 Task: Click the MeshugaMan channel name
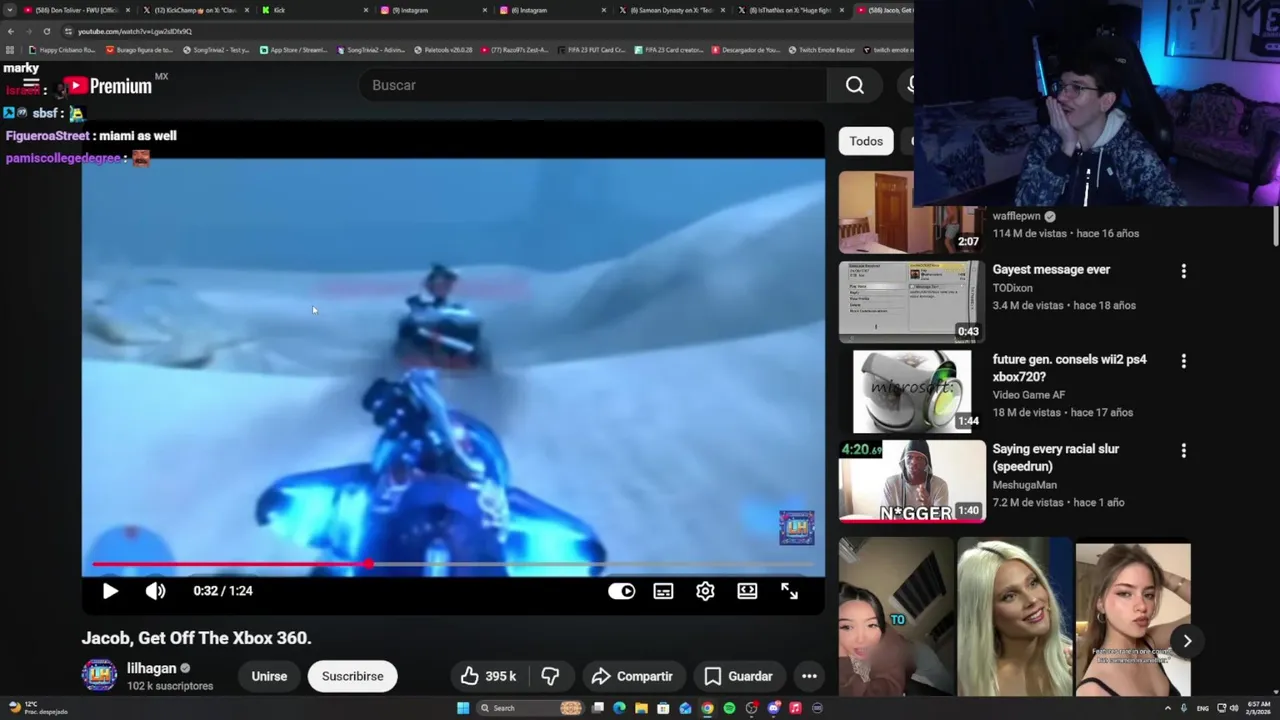pos(1024,485)
